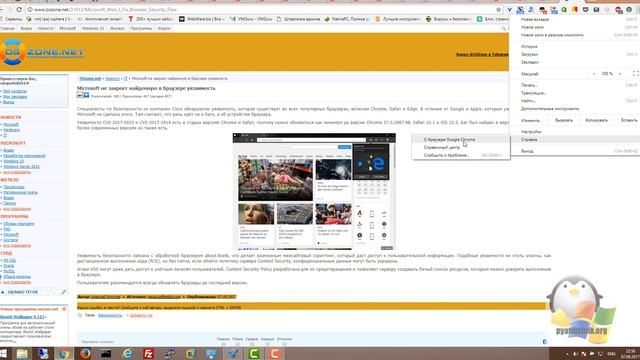This screenshot has height=360, width=640.
Task: Click "Копировать" in the edit row
Action: [x=596, y=120]
